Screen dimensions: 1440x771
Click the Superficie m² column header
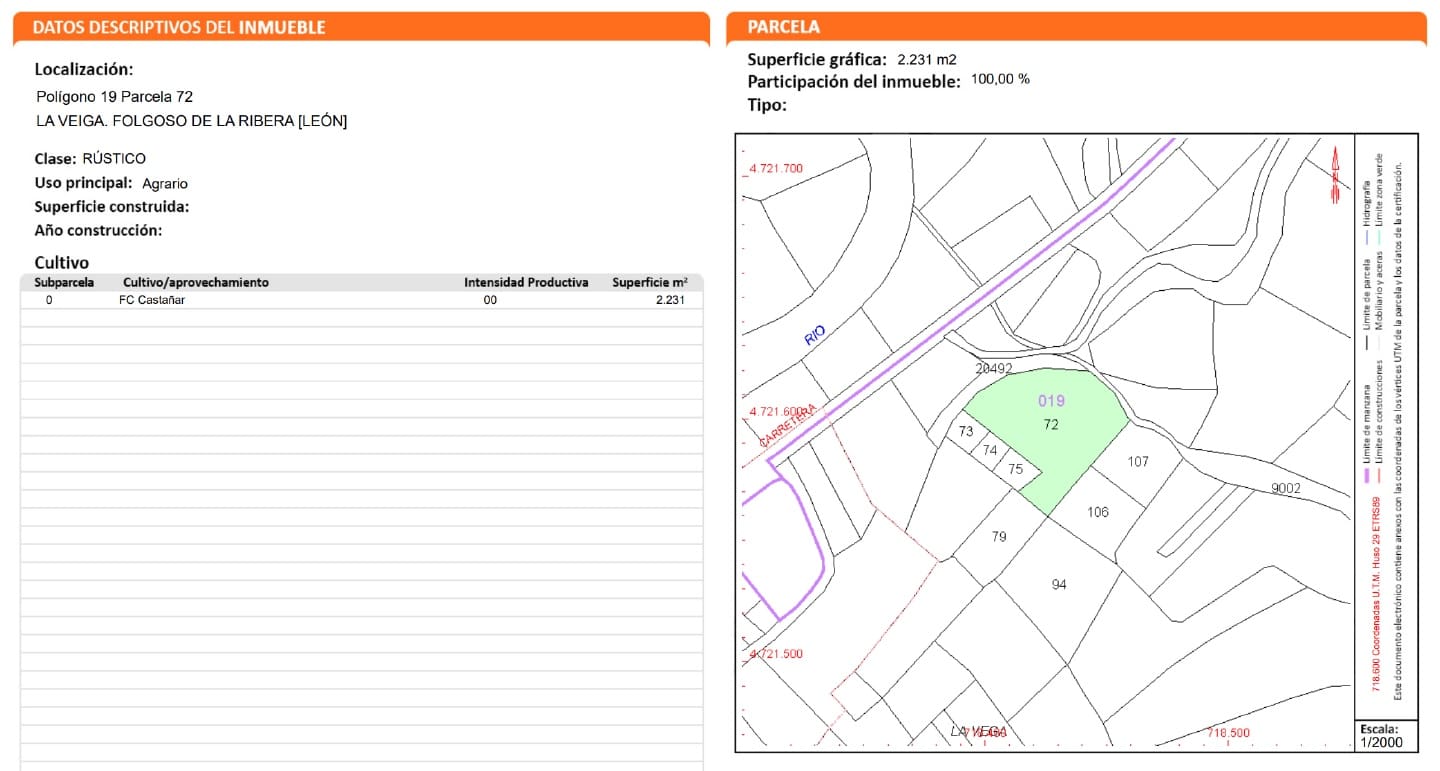tap(648, 282)
